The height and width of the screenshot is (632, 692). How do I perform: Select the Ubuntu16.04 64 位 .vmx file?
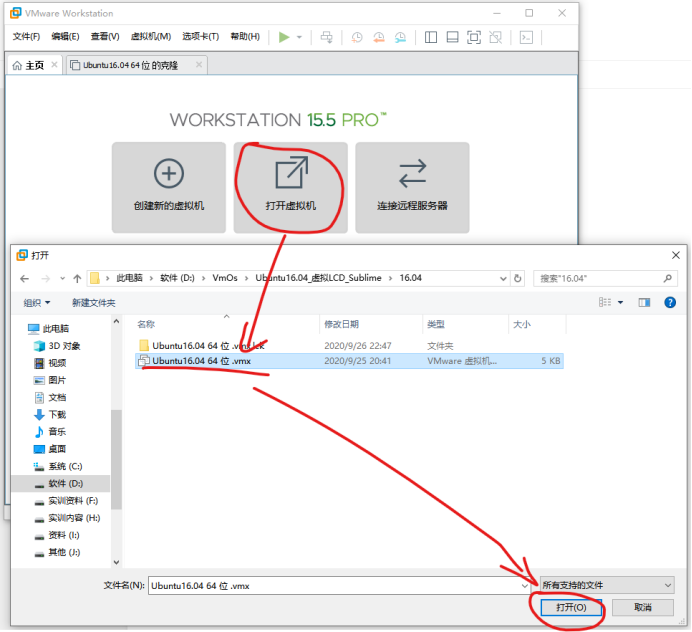click(349, 361)
